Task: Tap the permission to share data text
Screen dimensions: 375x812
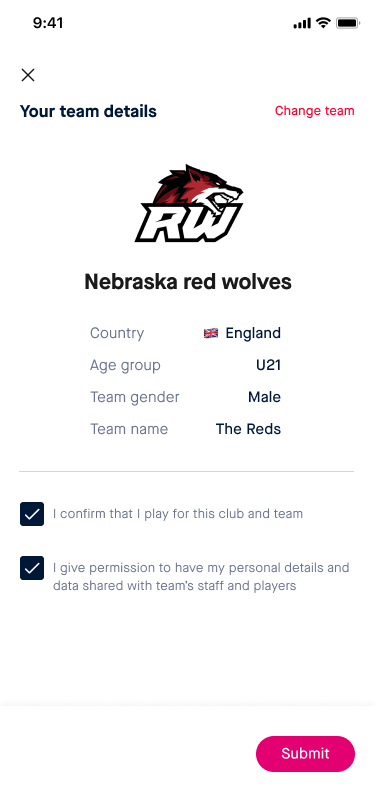Action: click(x=201, y=577)
